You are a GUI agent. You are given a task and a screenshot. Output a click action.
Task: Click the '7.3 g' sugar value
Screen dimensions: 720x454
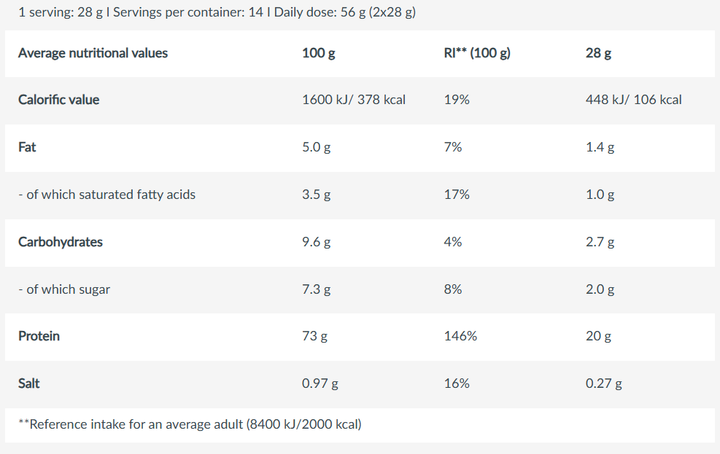(316, 290)
